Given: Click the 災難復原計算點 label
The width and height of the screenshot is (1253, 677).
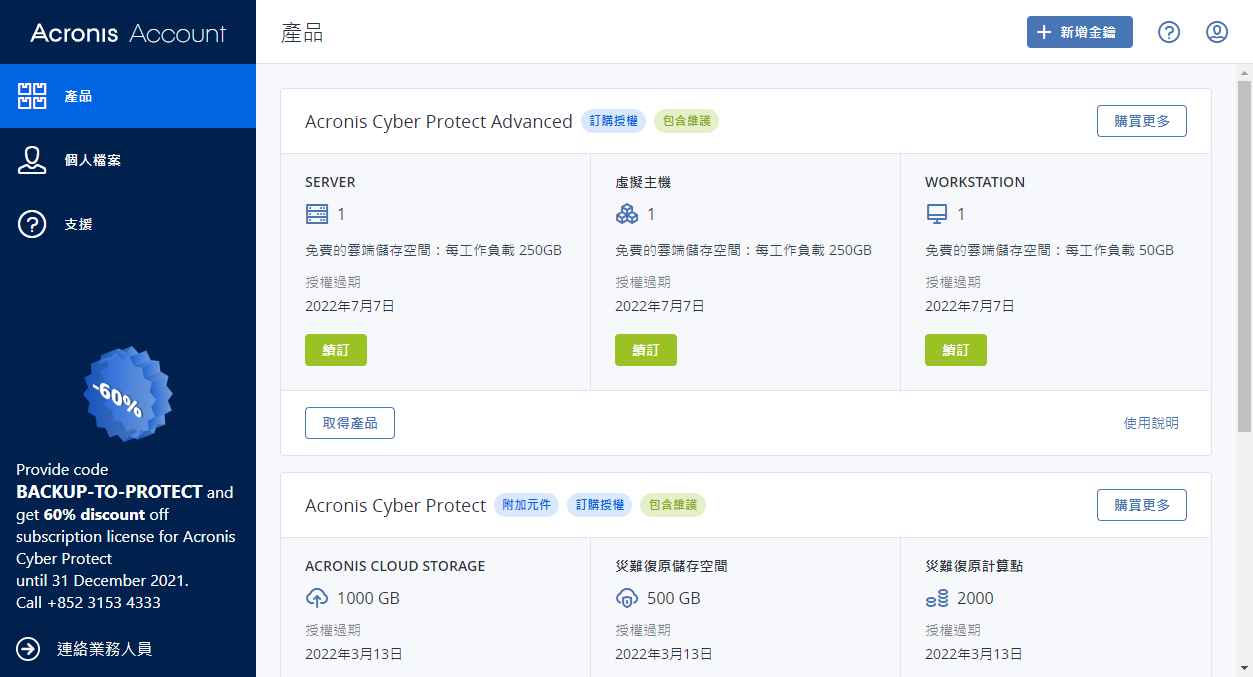Looking at the screenshot, I should point(974,566).
